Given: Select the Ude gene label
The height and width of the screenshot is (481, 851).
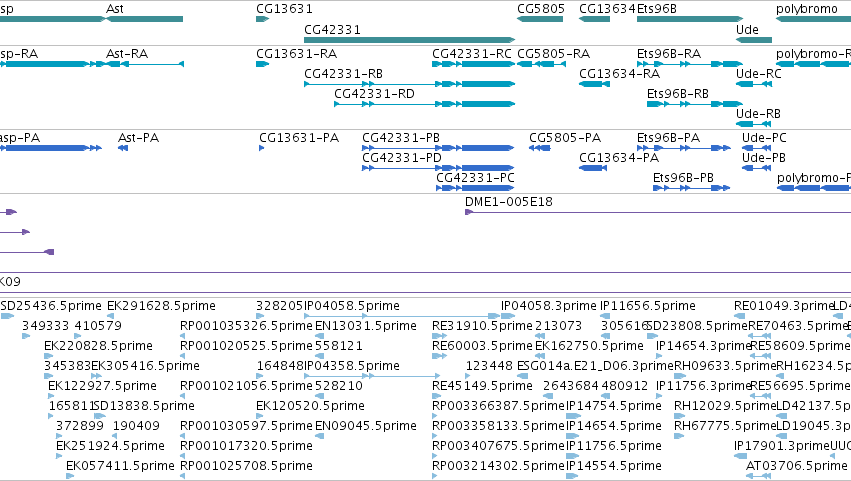Looking at the screenshot, I should pos(747,29).
